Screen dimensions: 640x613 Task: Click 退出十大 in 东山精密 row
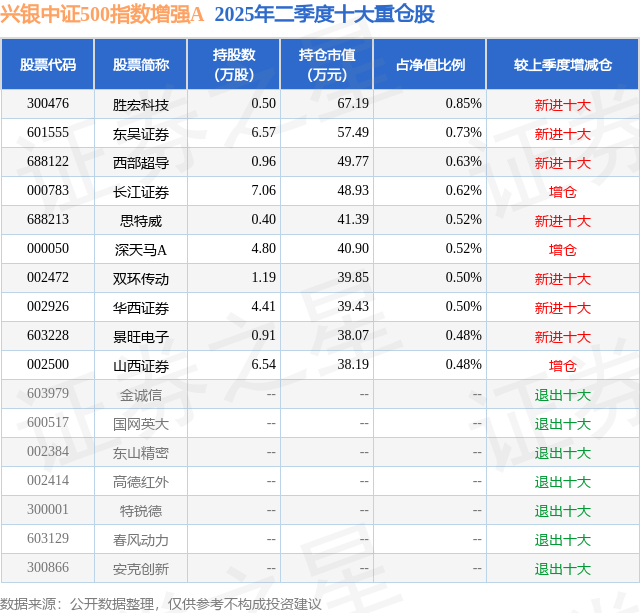click(x=562, y=453)
